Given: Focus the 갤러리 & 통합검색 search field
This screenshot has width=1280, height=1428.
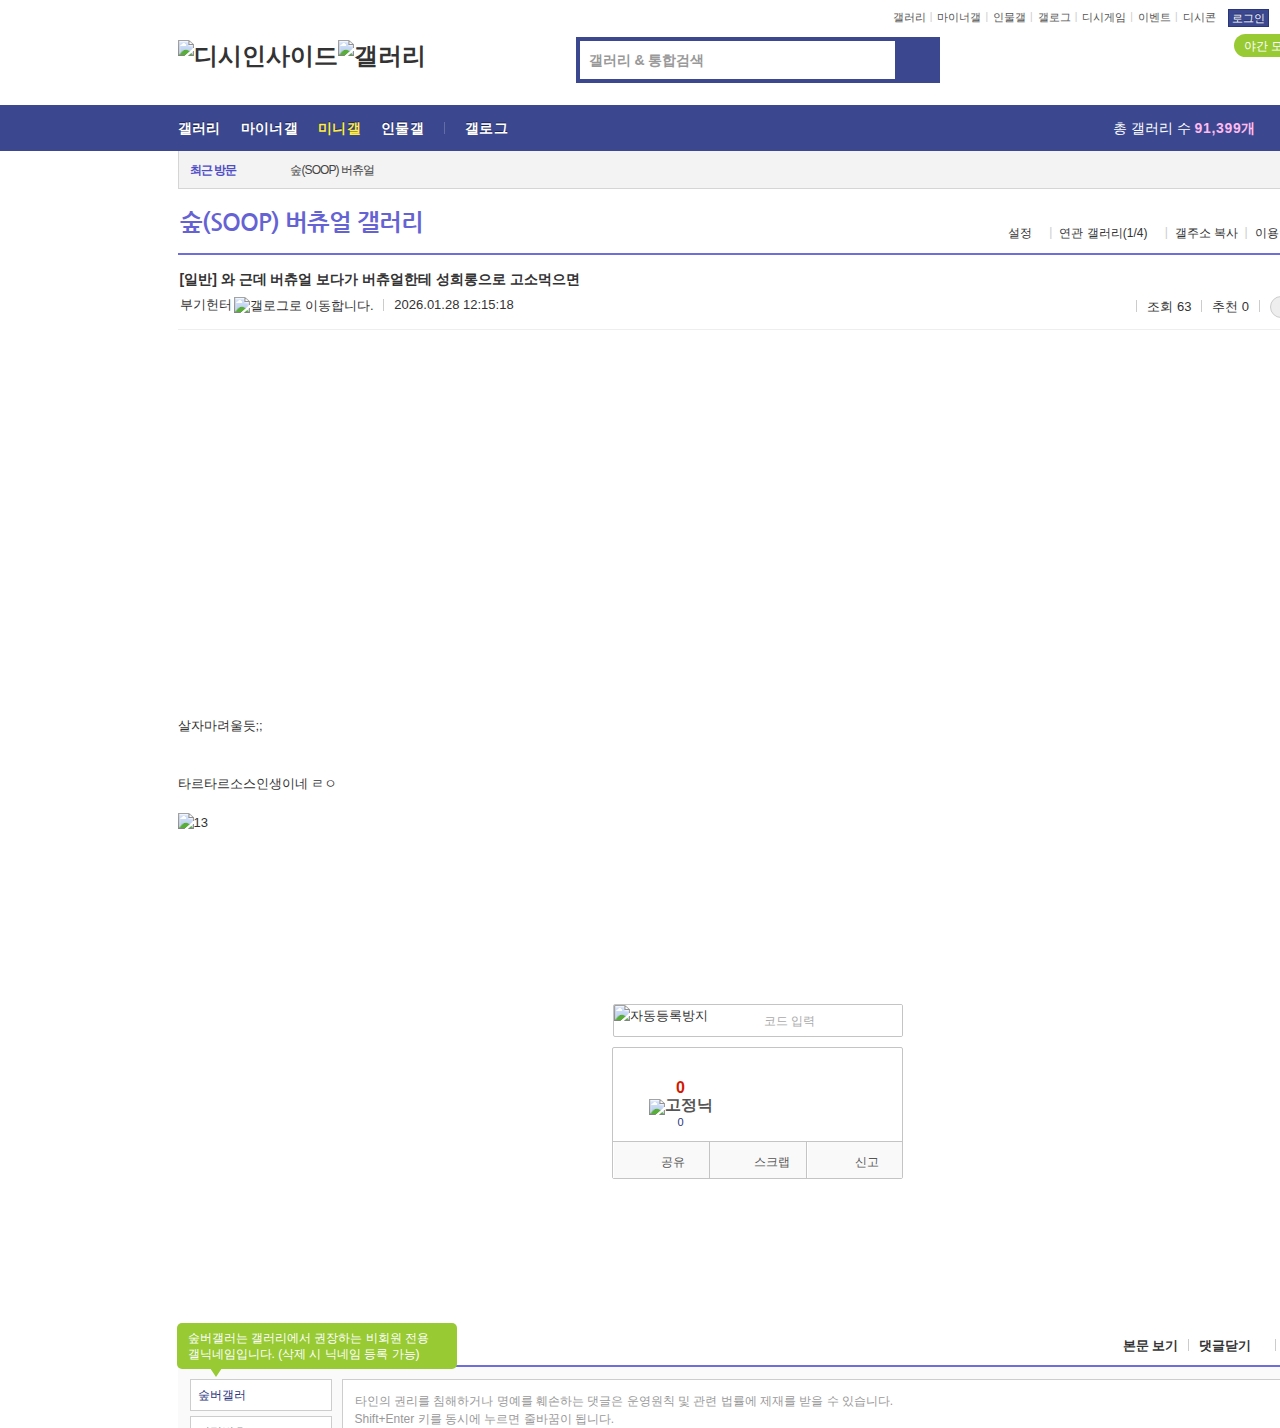Looking at the screenshot, I should pos(738,60).
